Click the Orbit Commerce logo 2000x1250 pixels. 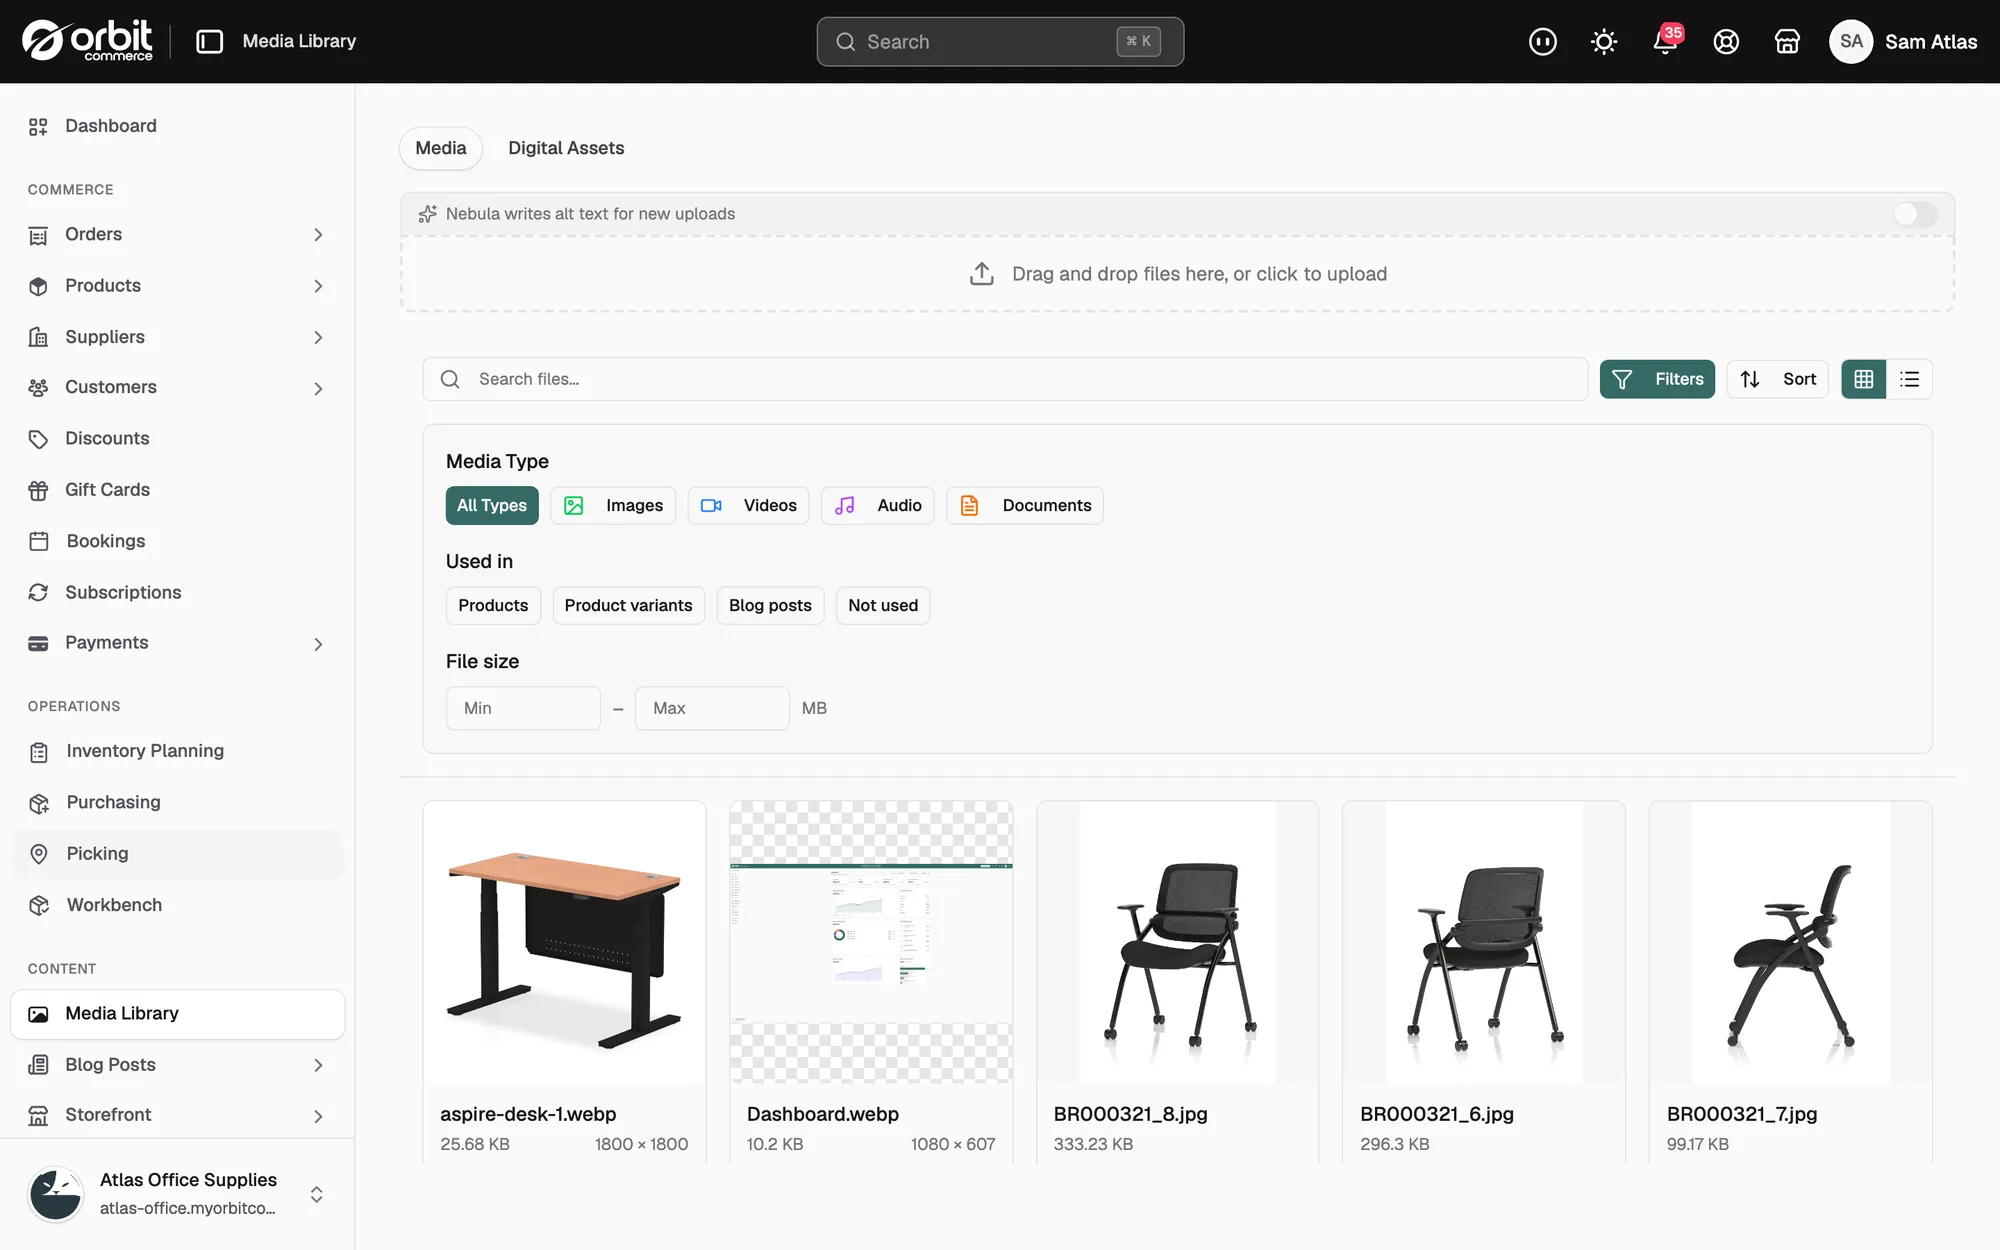coord(88,41)
